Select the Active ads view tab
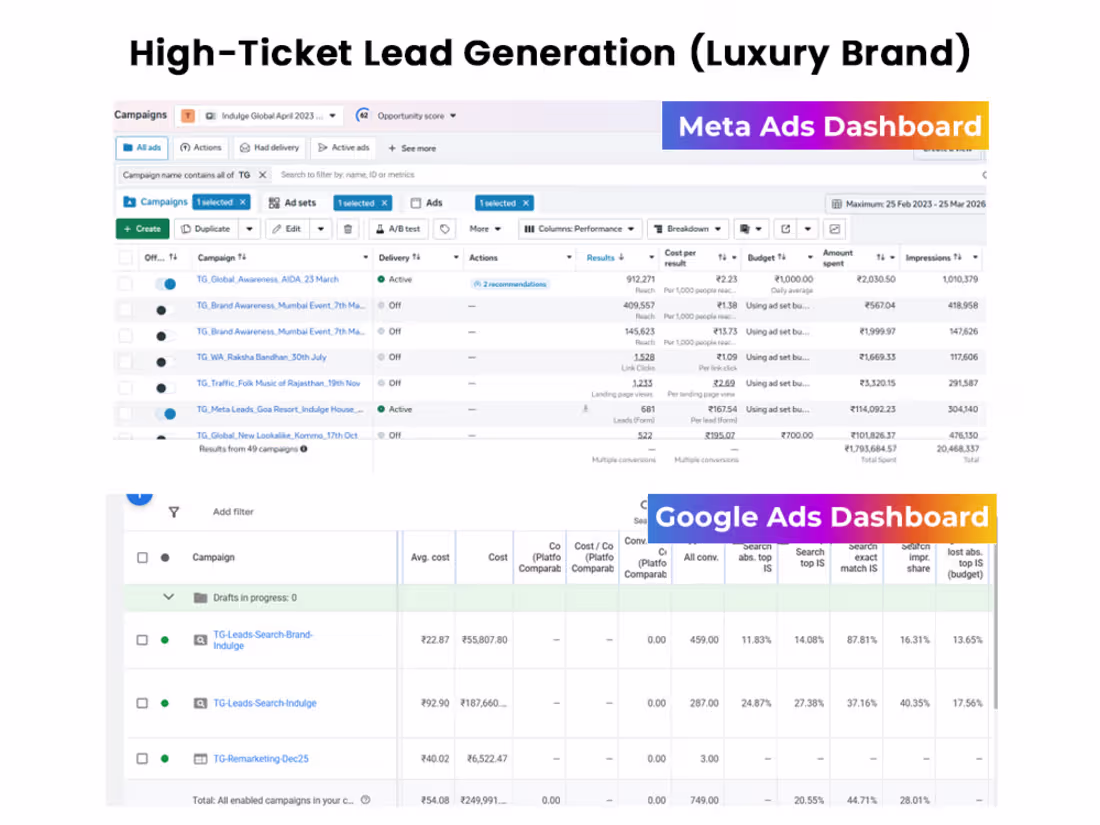 344,148
